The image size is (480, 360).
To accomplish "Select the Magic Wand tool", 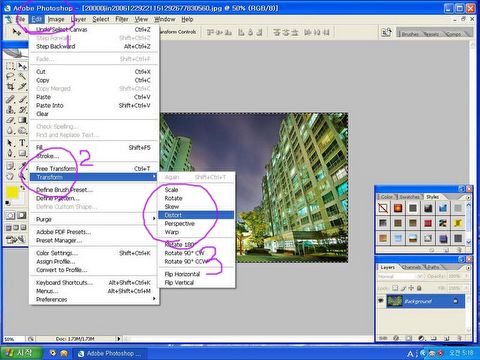I will pyautogui.click(x=22, y=76).
